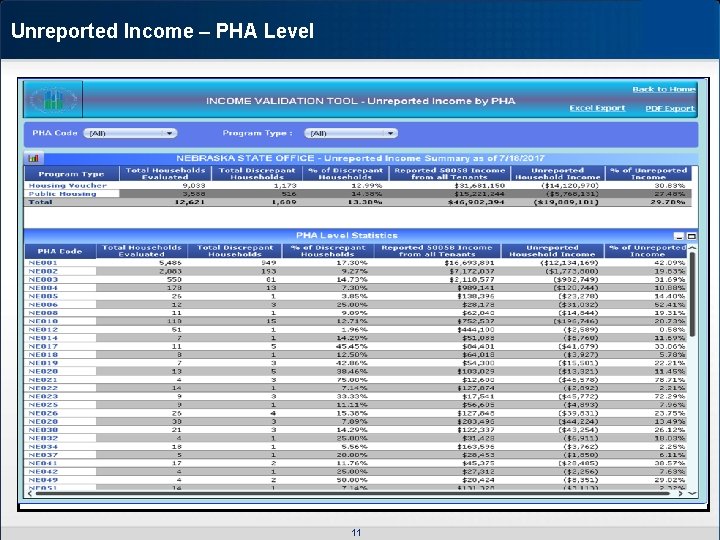
Task: Select the $16,693,891 reported income cell
Action: click(x=469, y=263)
